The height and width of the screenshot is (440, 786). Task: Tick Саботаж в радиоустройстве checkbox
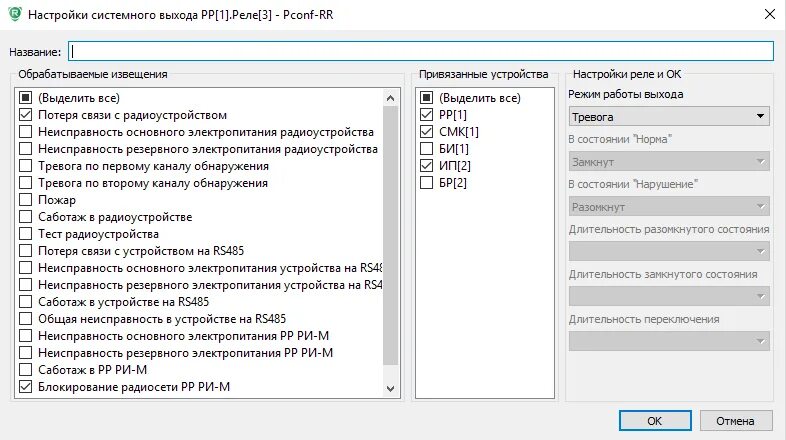[x=26, y=216]
